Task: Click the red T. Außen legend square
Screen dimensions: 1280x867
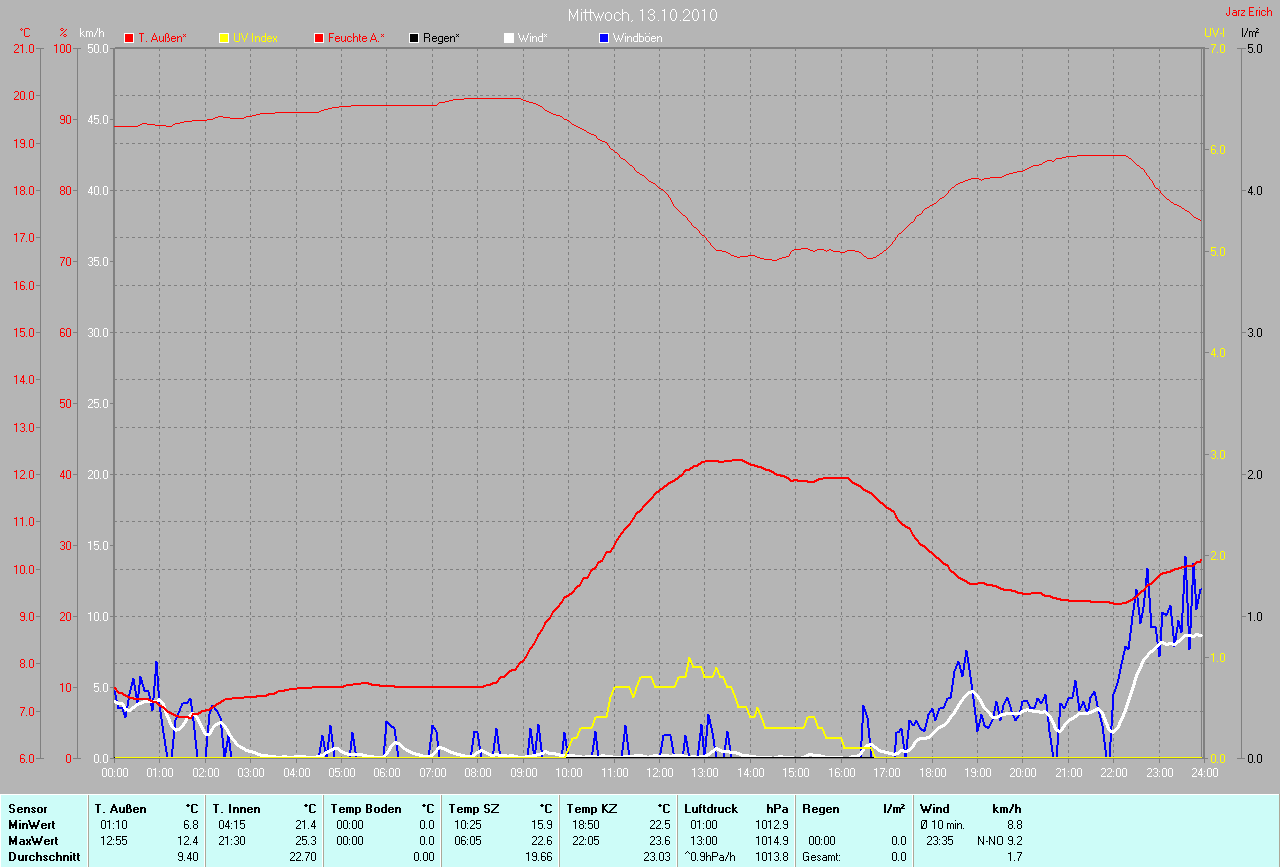Action: [129, 38]
